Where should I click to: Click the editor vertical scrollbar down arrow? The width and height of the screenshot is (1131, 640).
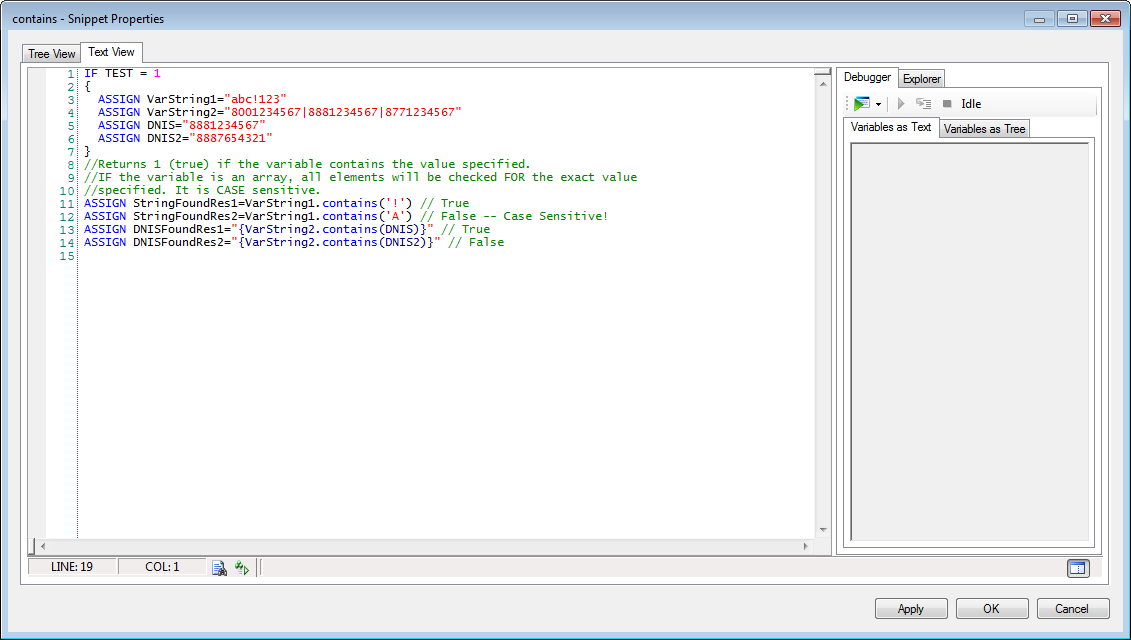coord(823,530)
